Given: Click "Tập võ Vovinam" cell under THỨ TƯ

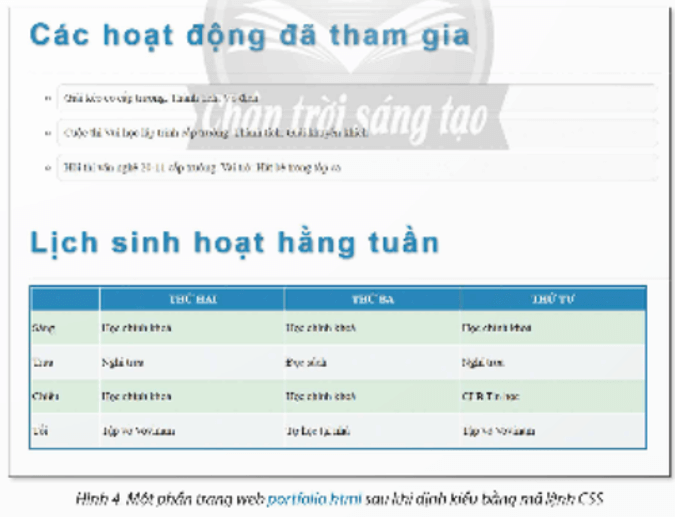Looking at the screenshot, I should pos(498,430).
